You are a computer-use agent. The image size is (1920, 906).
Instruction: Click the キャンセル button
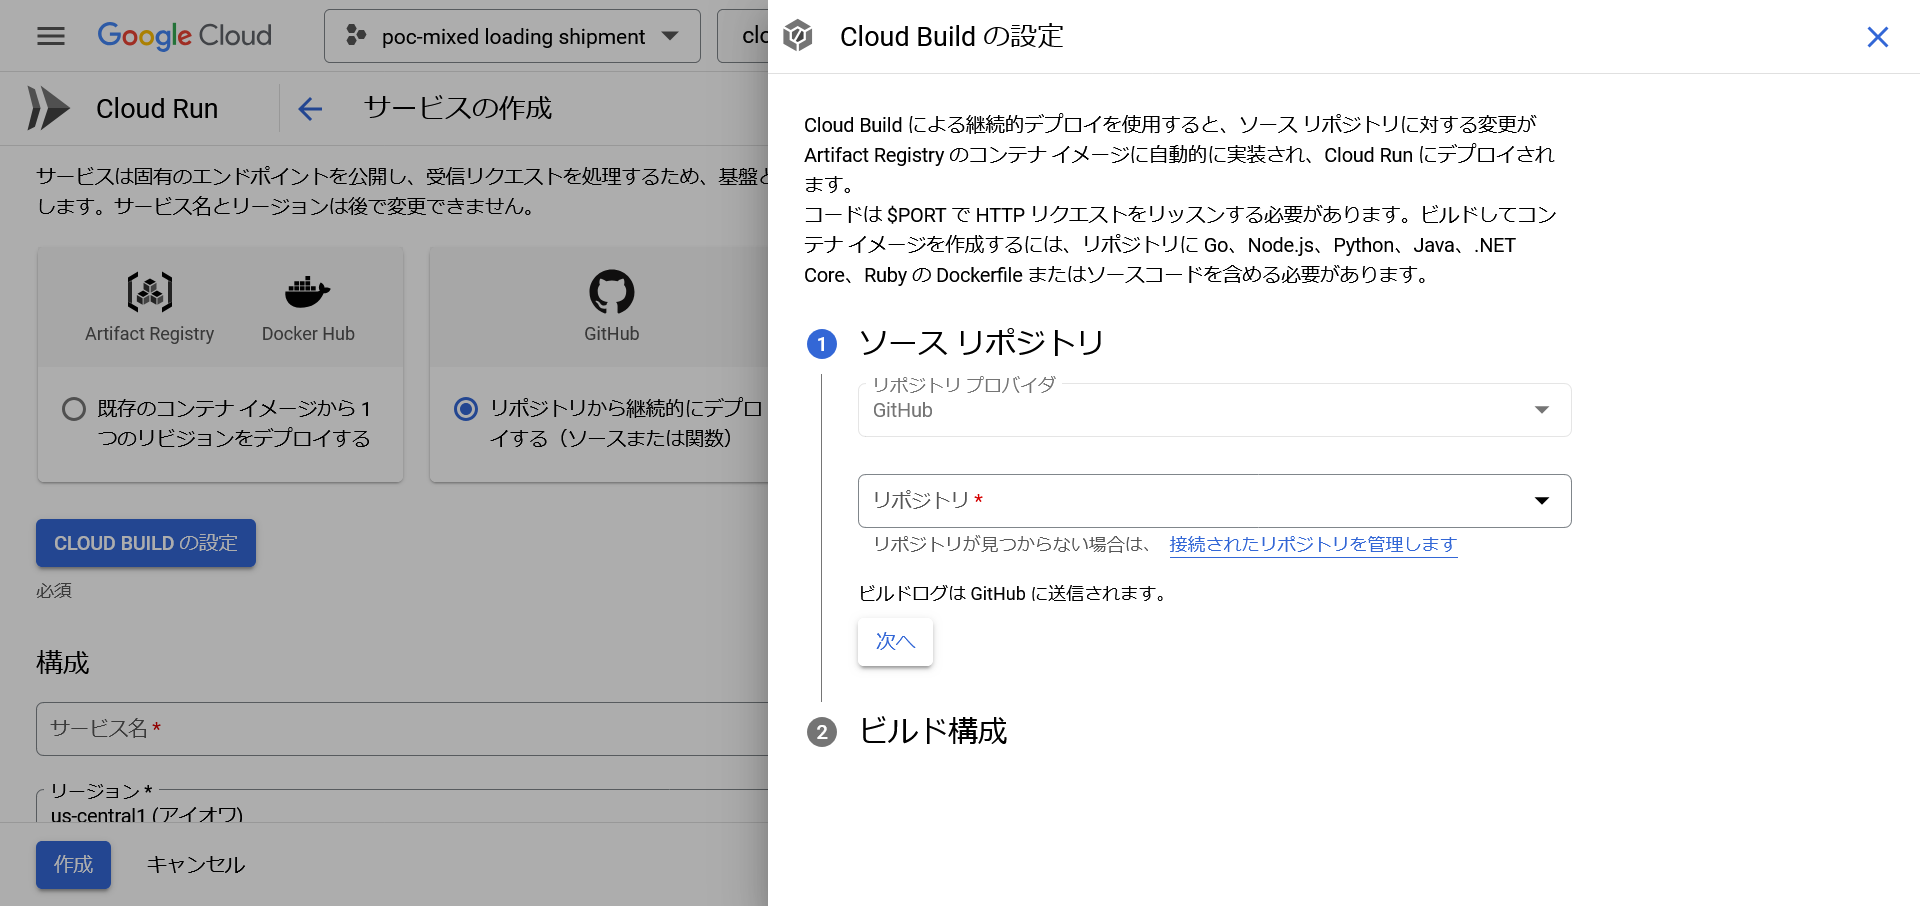pyautogui.click(x=196, y=865)
